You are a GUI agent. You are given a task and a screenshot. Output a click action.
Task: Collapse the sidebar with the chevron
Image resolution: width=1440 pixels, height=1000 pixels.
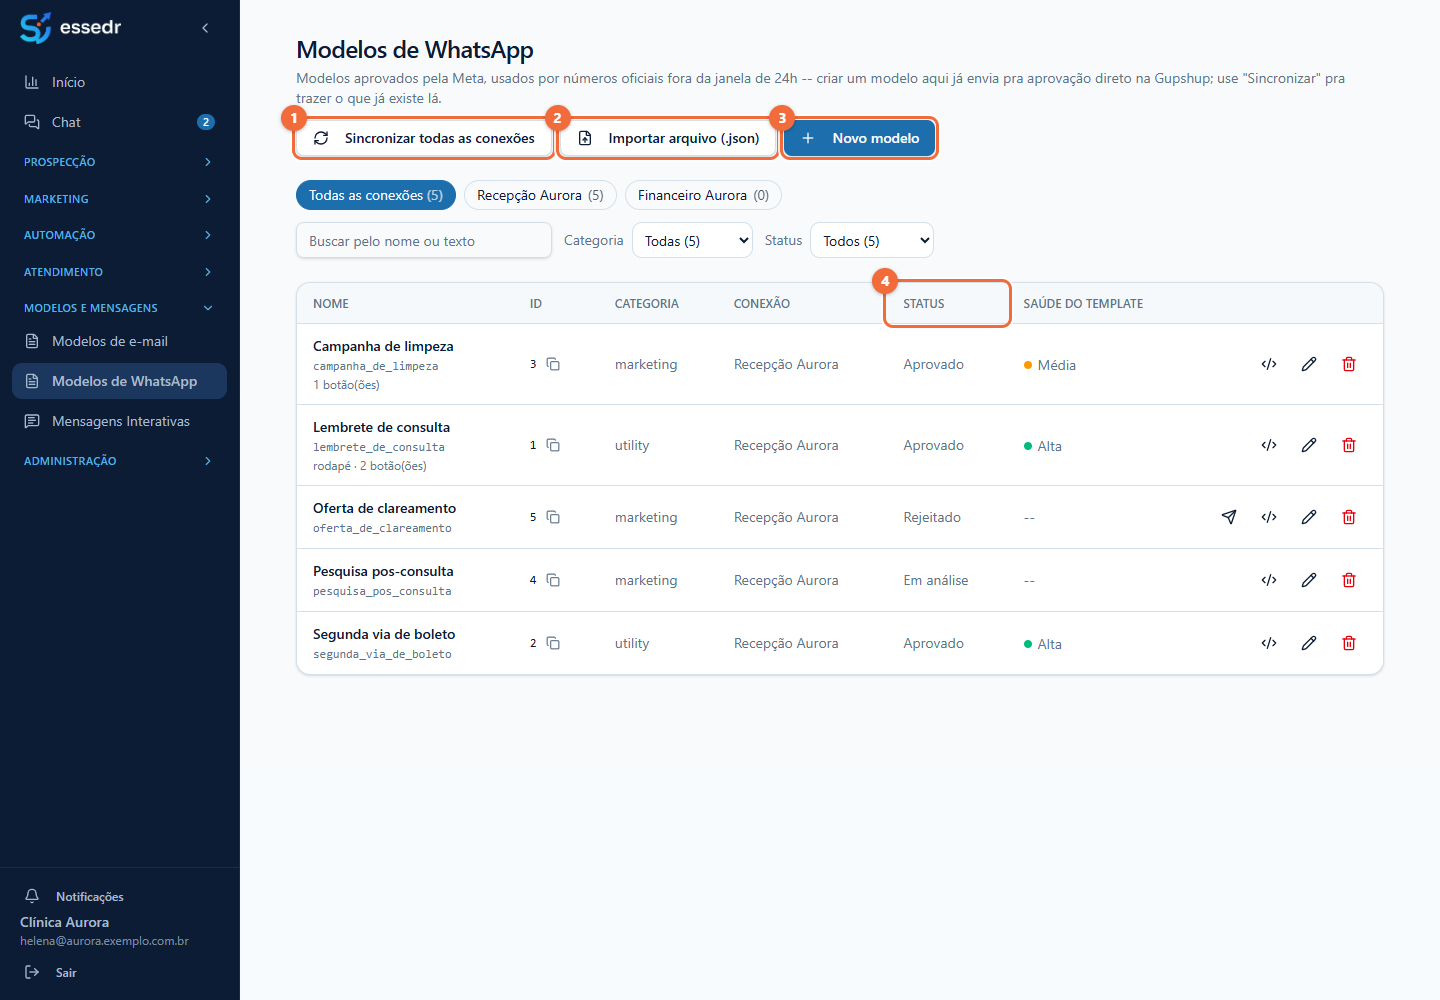(x=205, y=28)
